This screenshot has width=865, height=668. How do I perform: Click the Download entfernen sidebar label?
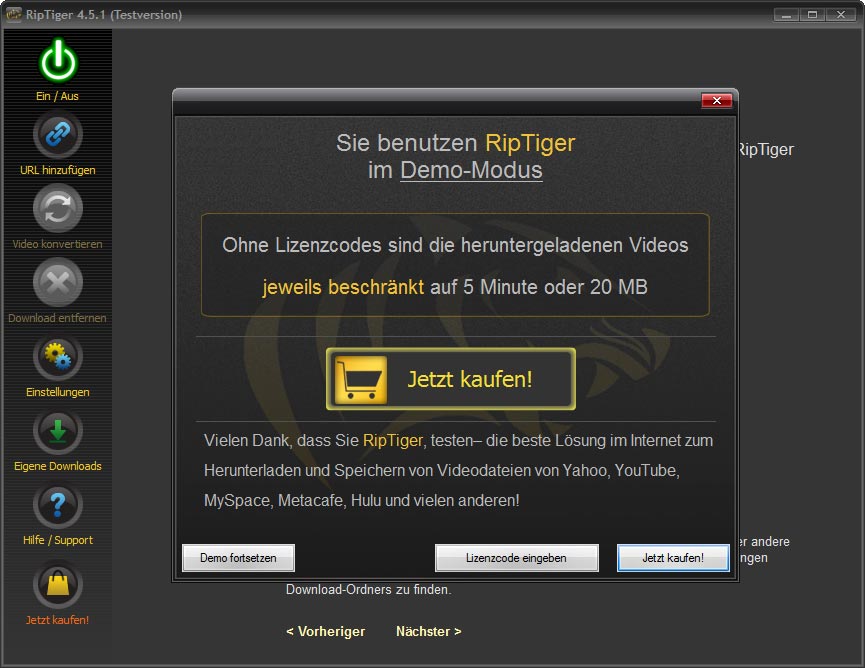(x=57, y=318)
